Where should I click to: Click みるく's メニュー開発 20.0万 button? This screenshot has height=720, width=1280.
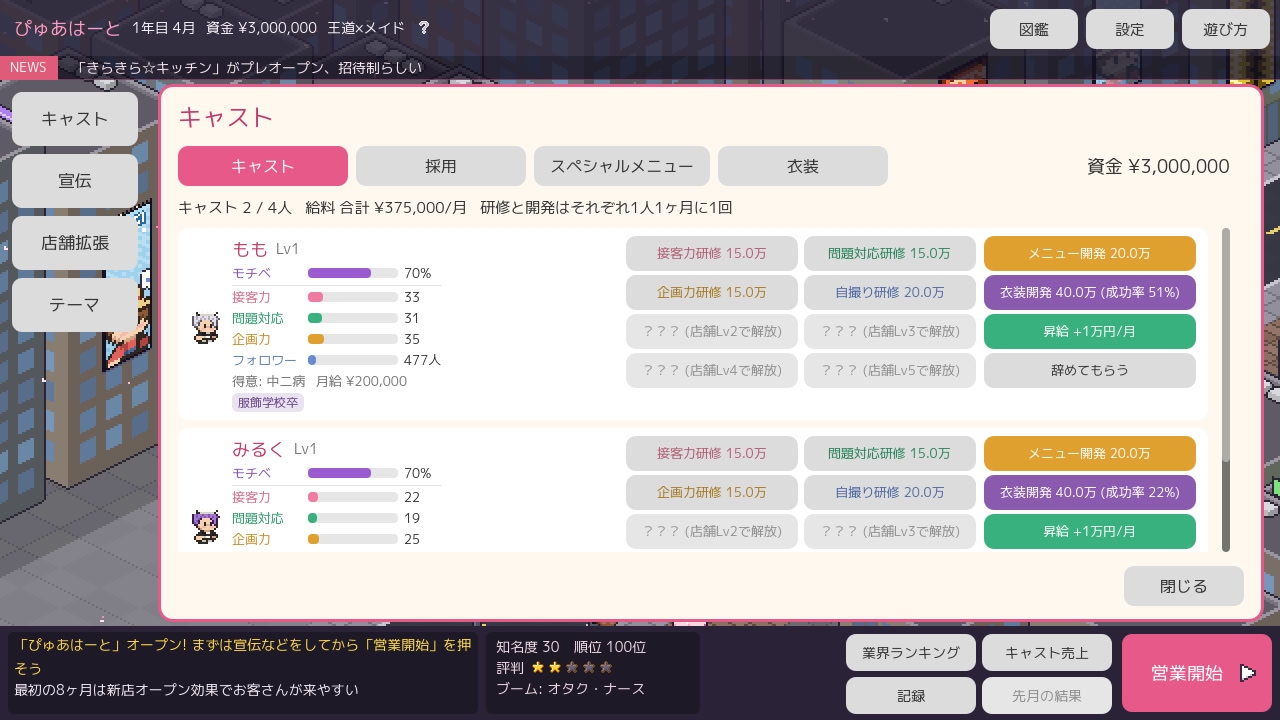pos(1090,453)
